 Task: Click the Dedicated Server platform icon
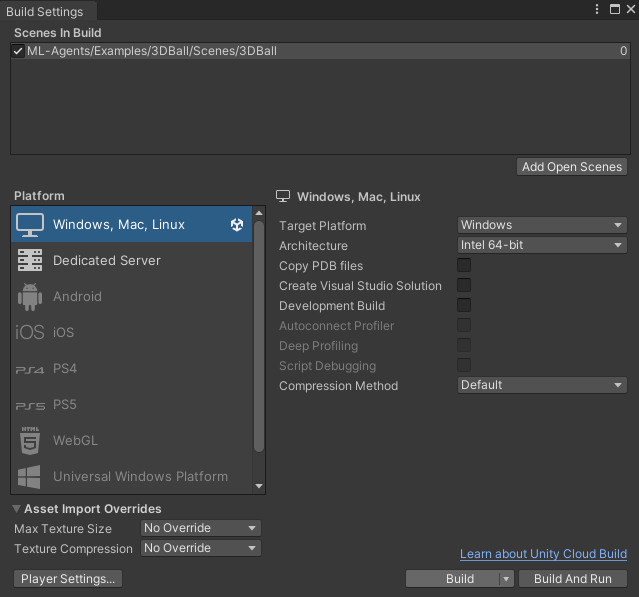pos(30,260)
